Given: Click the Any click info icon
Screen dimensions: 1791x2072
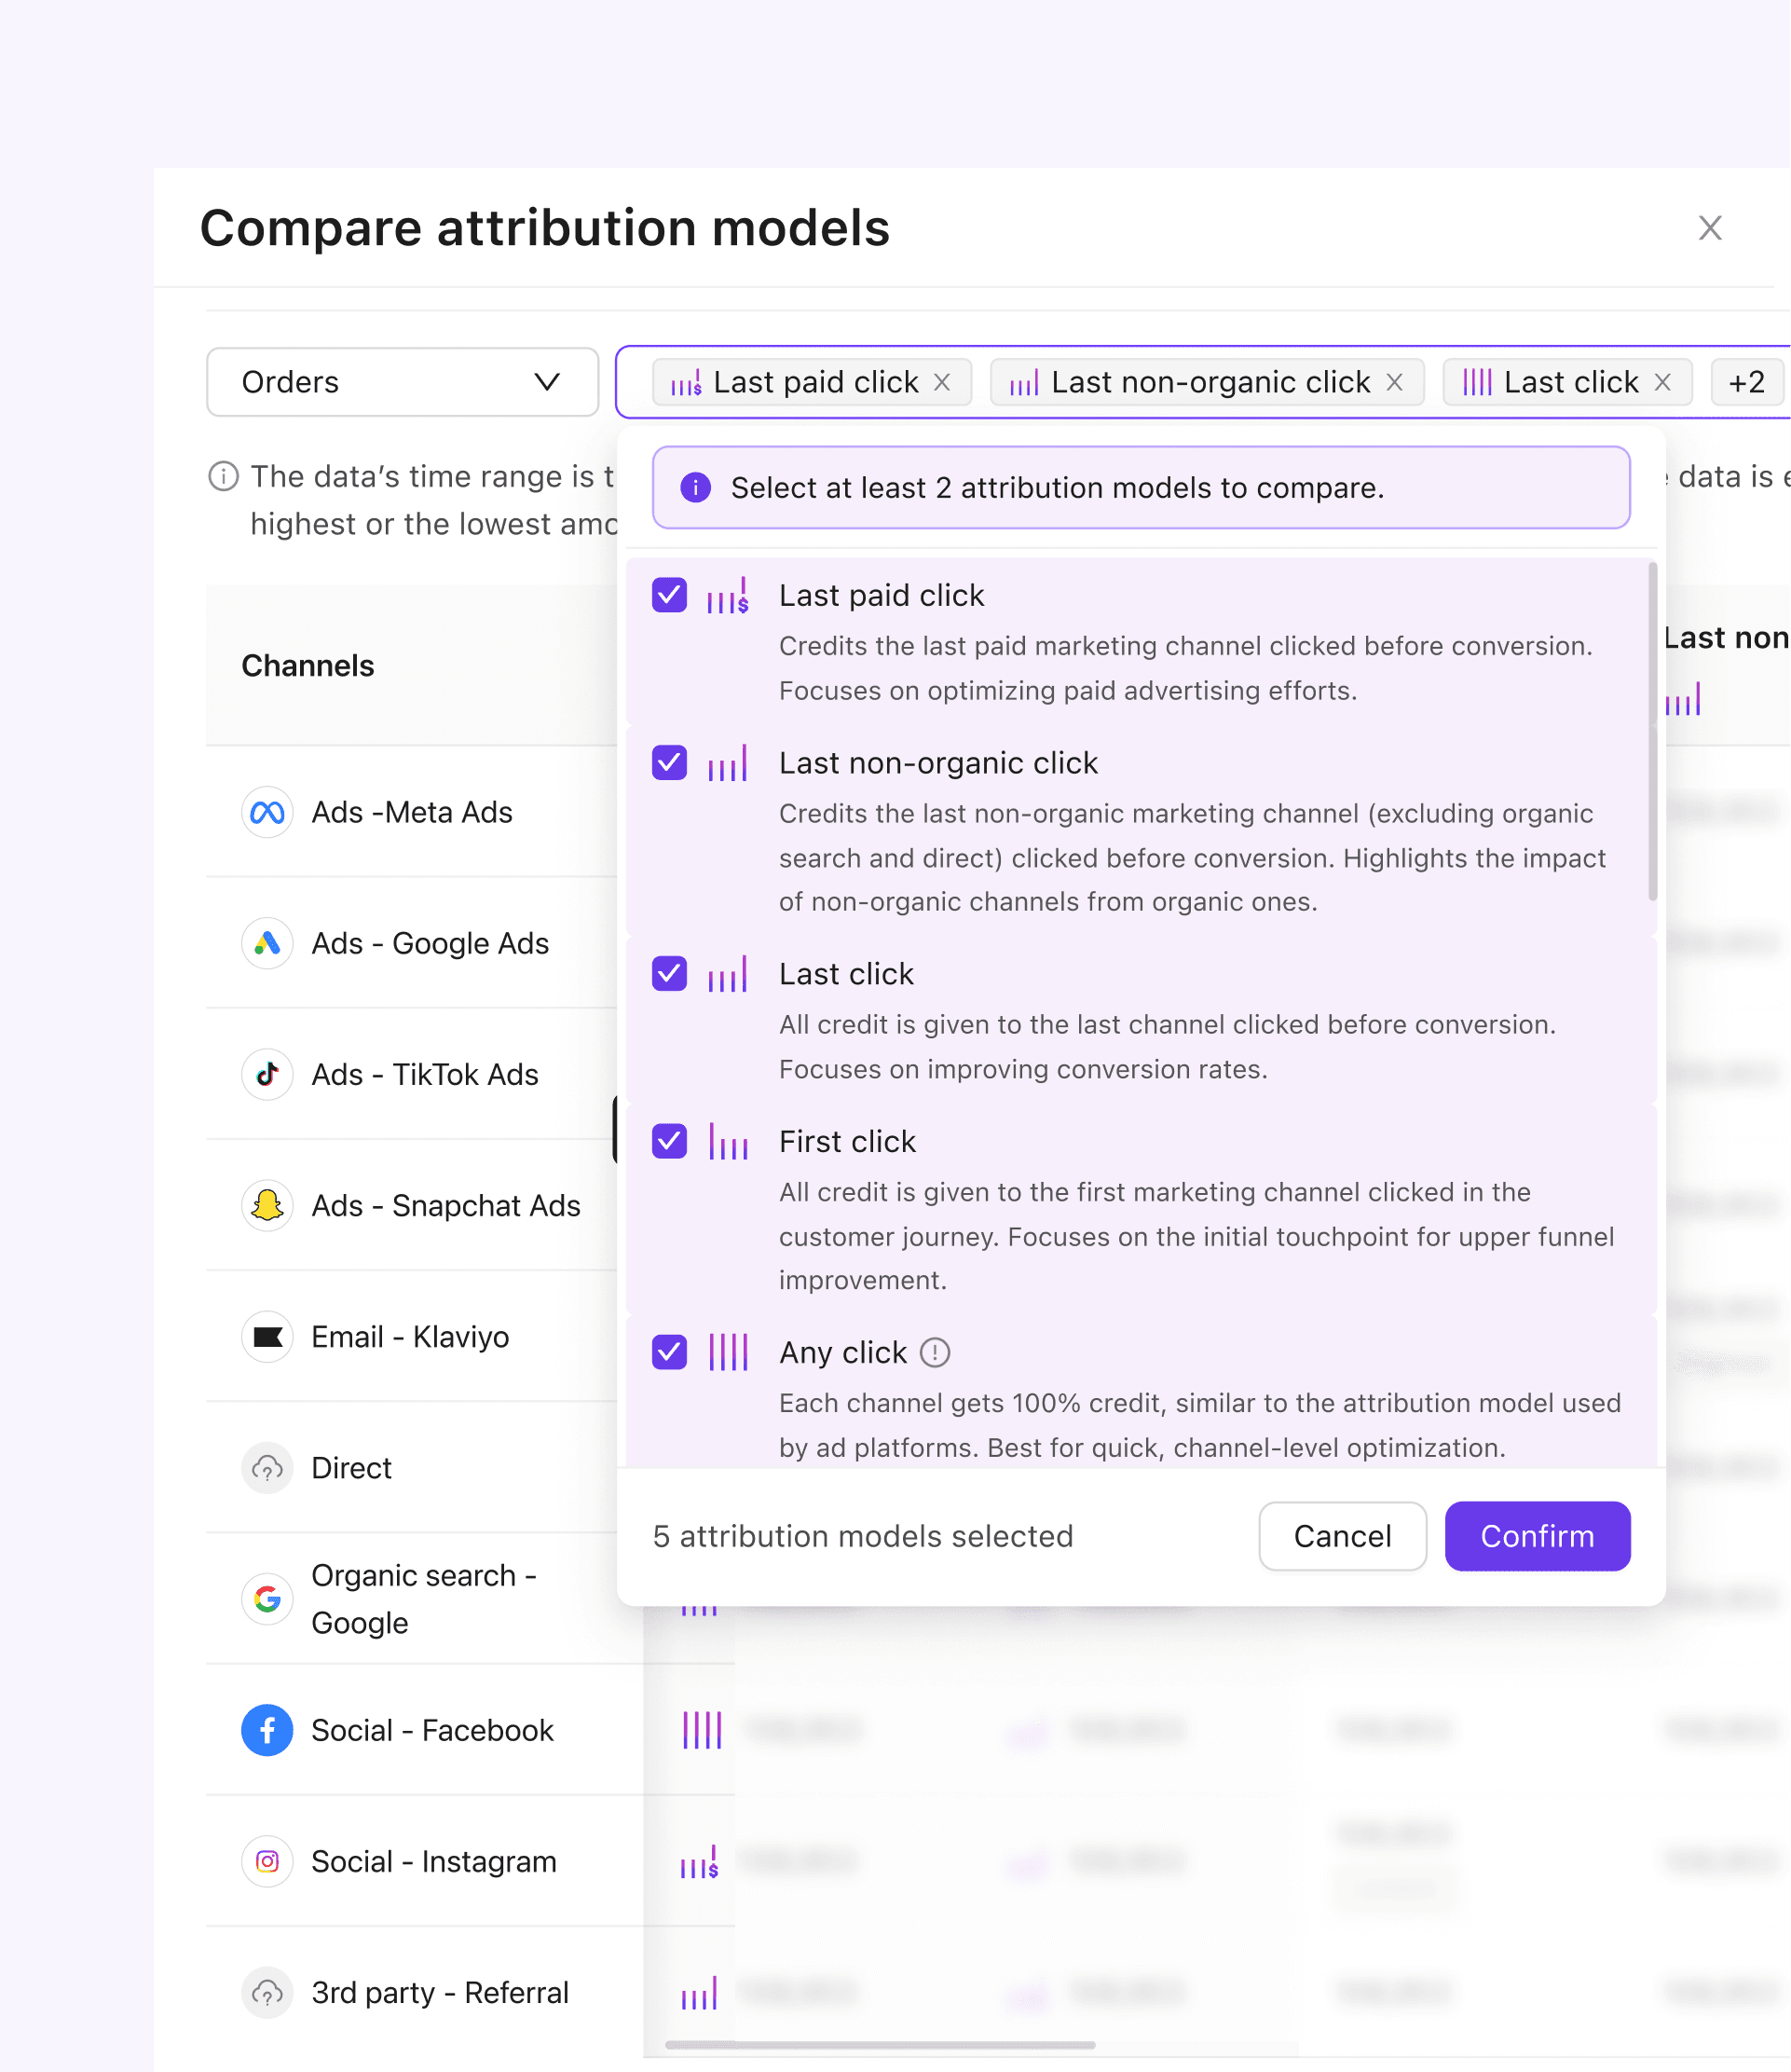Looking at the screenshot, I should pos(934,1353).
